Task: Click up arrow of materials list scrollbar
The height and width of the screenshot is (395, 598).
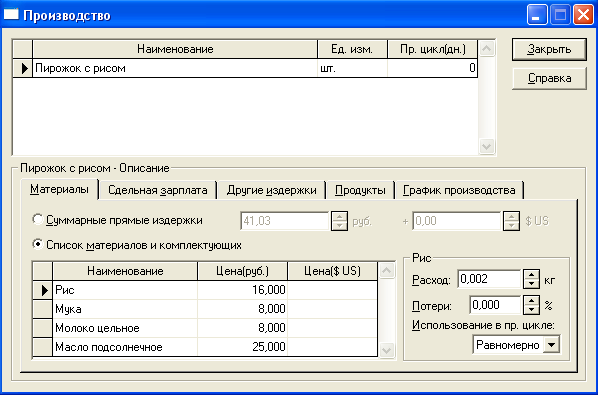Action: click(x=386, y=270)
